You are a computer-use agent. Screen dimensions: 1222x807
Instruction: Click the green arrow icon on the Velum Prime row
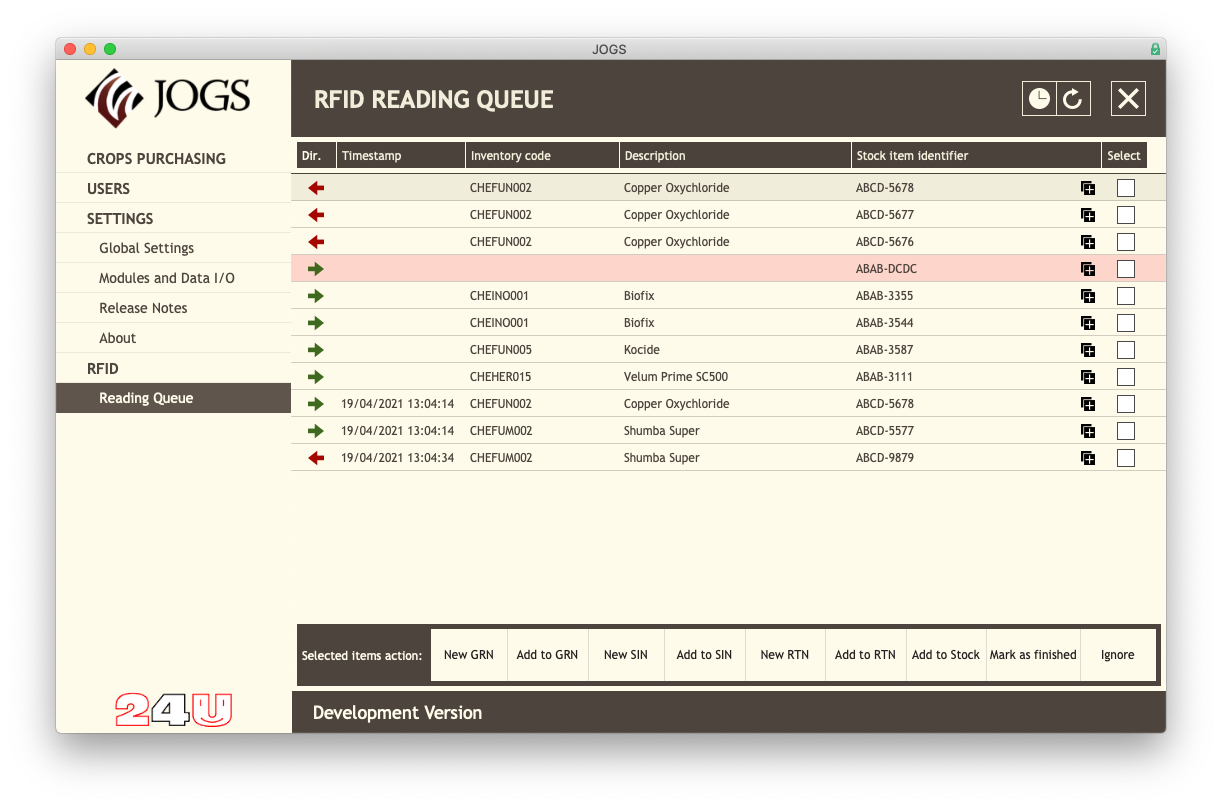pos(316,377)
